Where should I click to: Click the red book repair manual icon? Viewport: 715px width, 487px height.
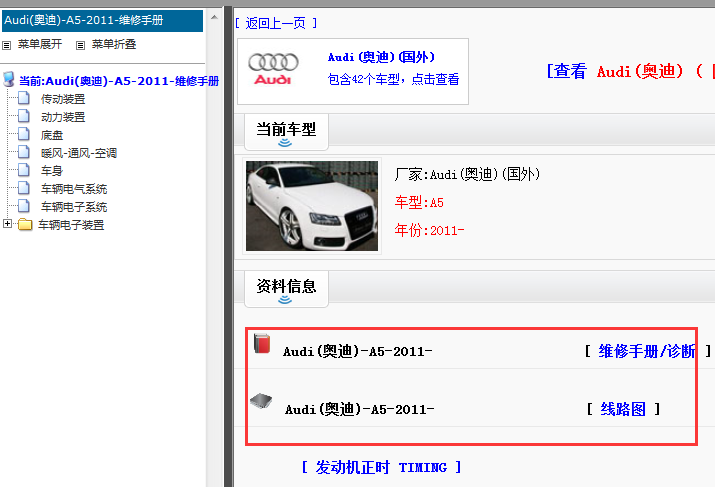tap(262, 343)
